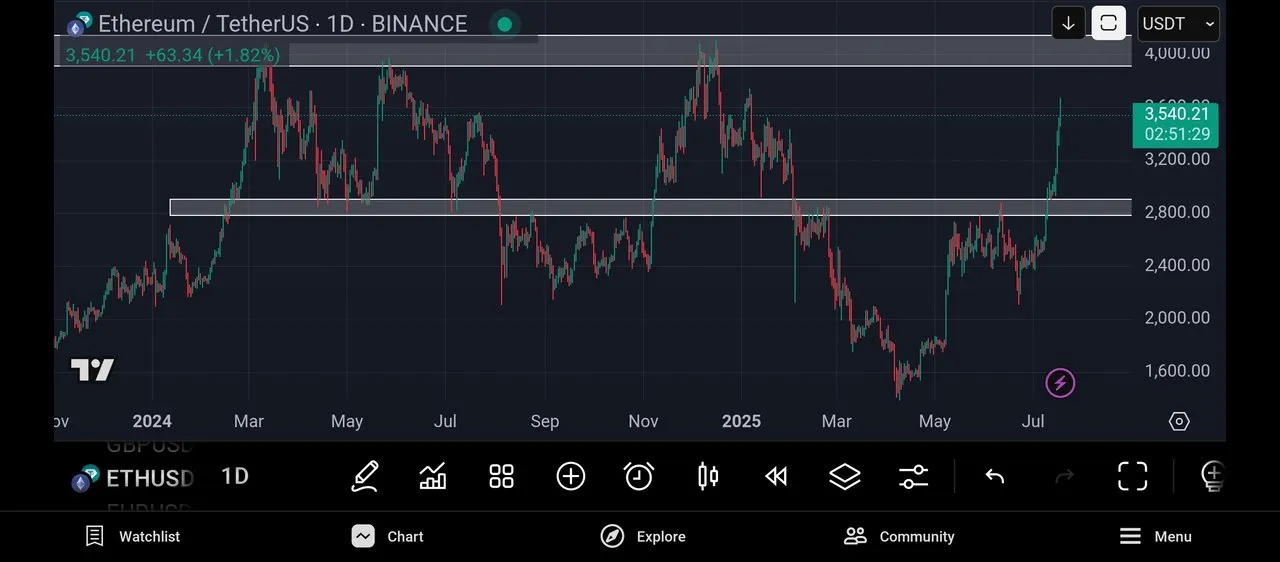Viewport: 1280px width, 562px height.
Task: Start bar replay with the rewind icon
Action: [x=776, y=476]
